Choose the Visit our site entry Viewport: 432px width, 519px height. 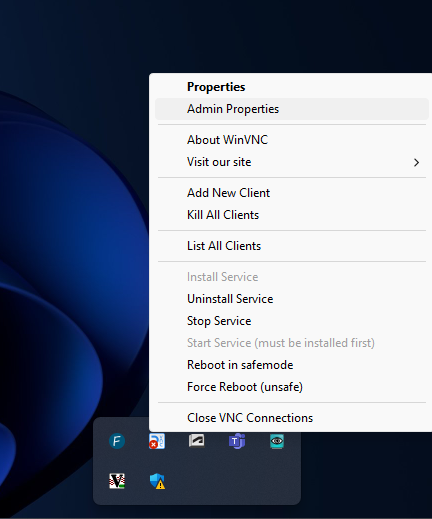tap(292, 162)
